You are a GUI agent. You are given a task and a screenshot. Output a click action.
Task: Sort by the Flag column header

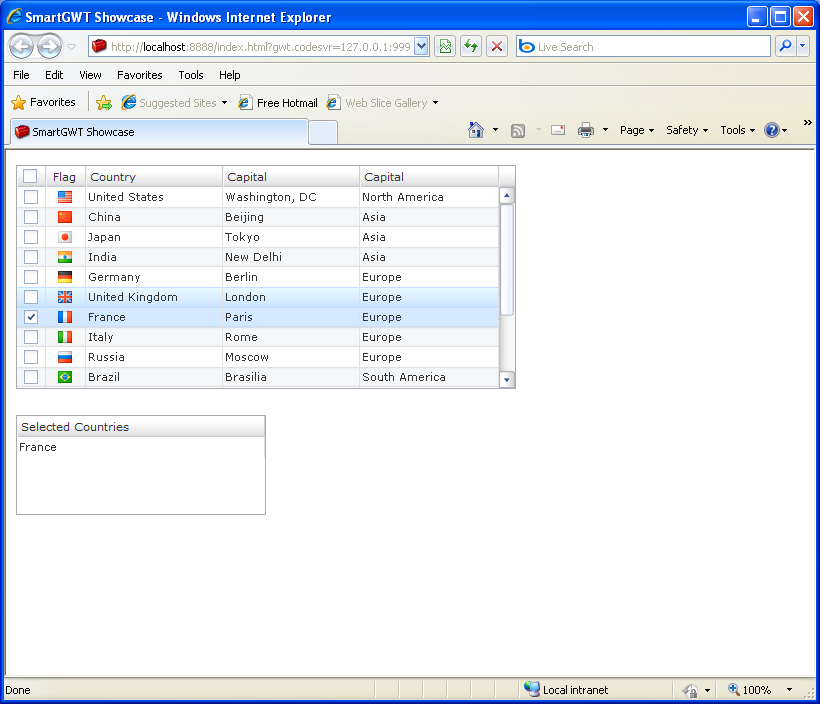(65, 177)
